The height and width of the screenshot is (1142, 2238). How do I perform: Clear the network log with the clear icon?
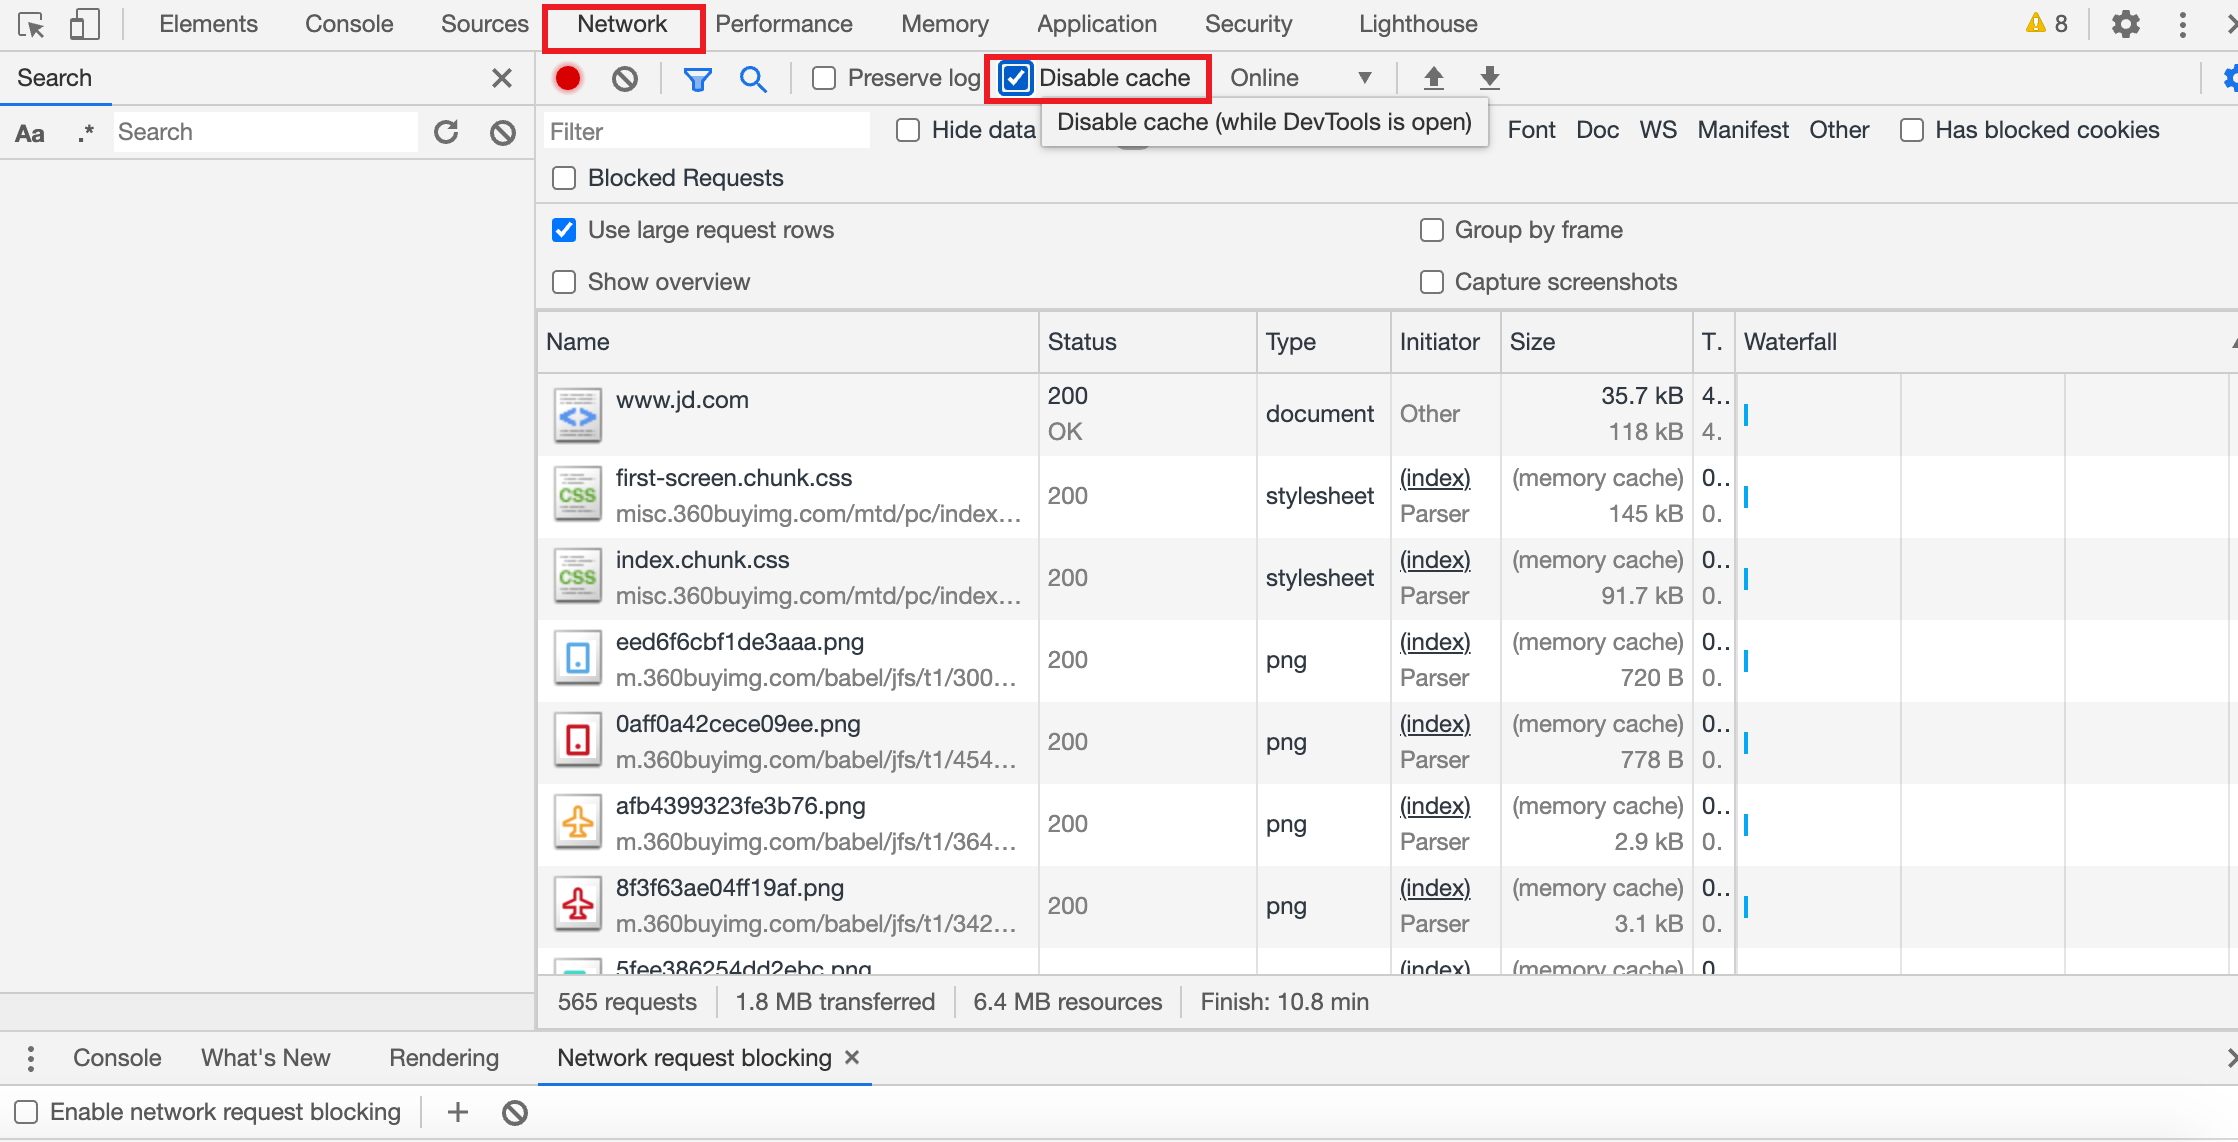625,78
